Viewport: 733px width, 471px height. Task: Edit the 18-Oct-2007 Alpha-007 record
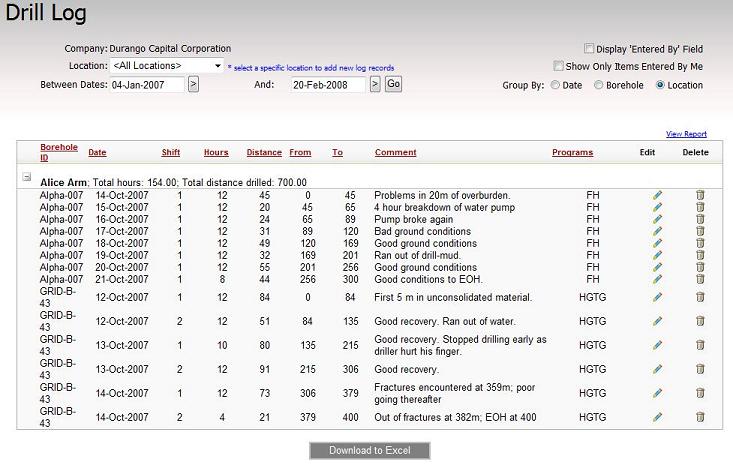[x=657, y=243]
